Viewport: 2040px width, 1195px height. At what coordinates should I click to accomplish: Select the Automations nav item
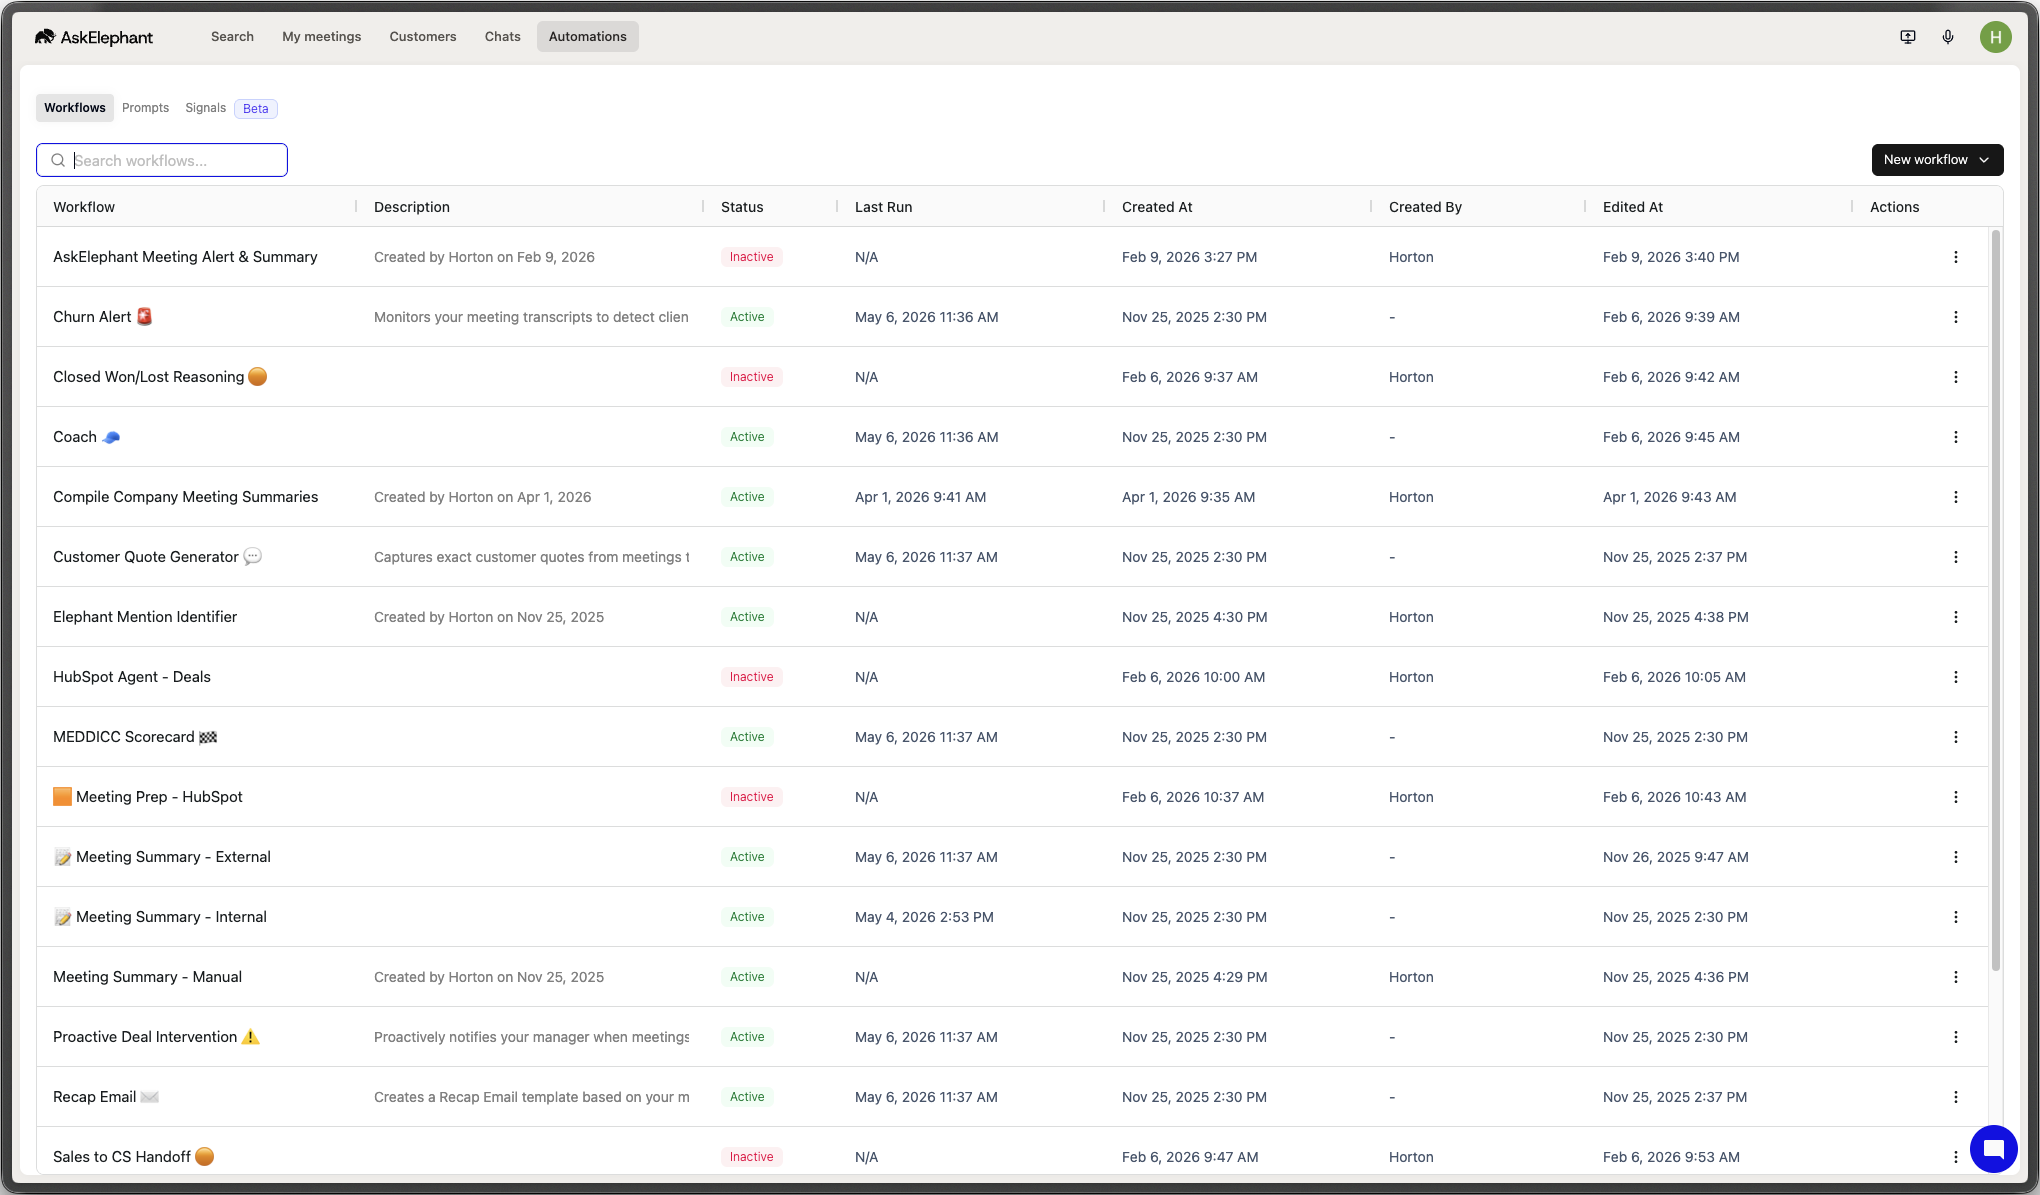tap(588, 37)
